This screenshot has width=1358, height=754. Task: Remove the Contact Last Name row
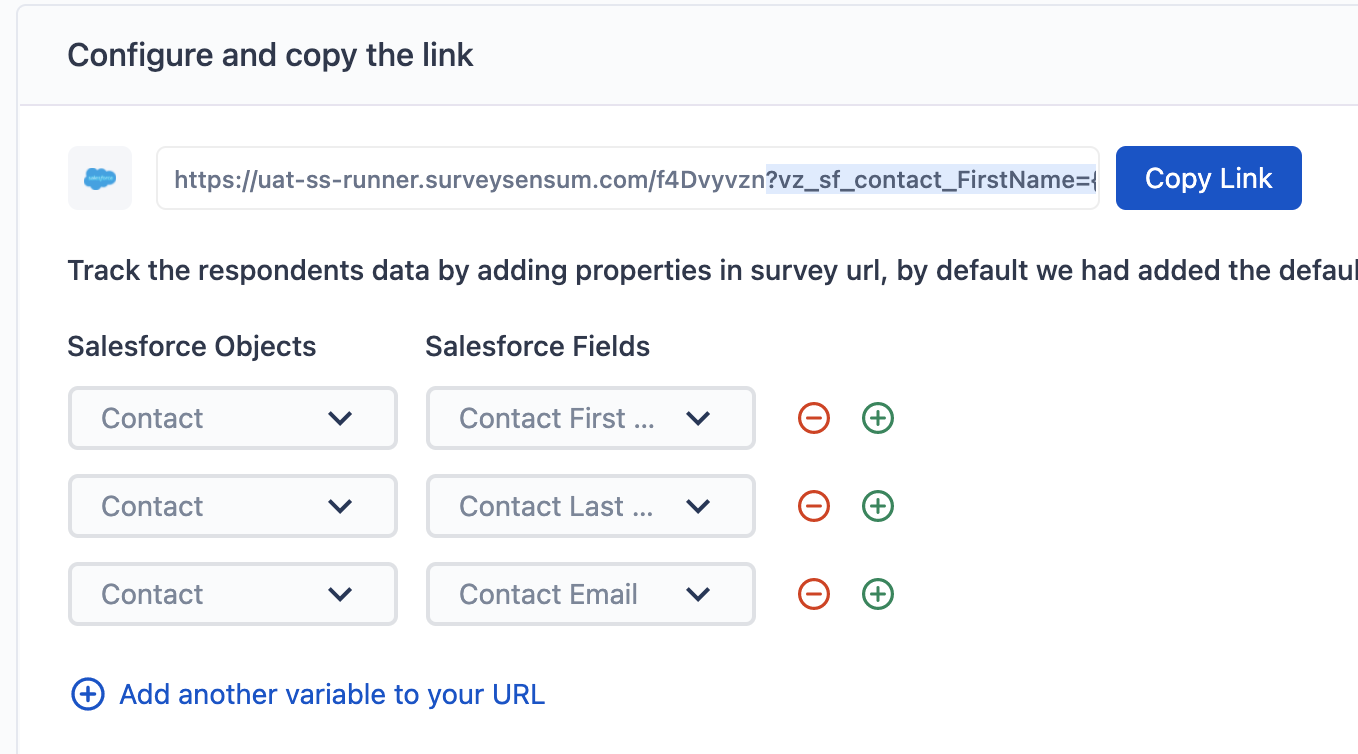[x=814, y=506]
